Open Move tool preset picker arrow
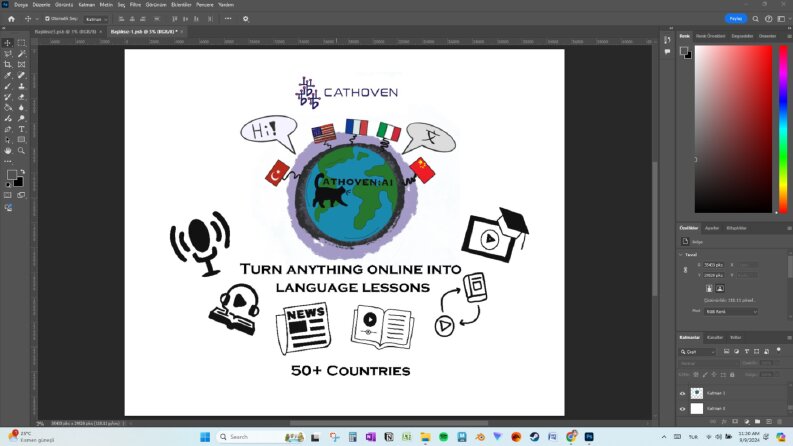This screenshot has height=446, width=793. pos(37,19)
